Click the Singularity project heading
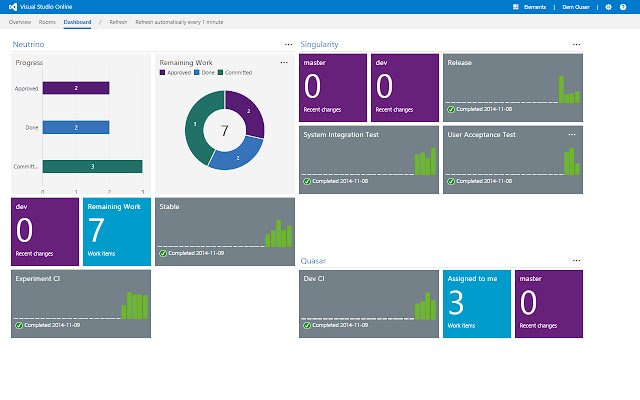Image resolution: width=640 pixels, height=400 pixels. 319,44
